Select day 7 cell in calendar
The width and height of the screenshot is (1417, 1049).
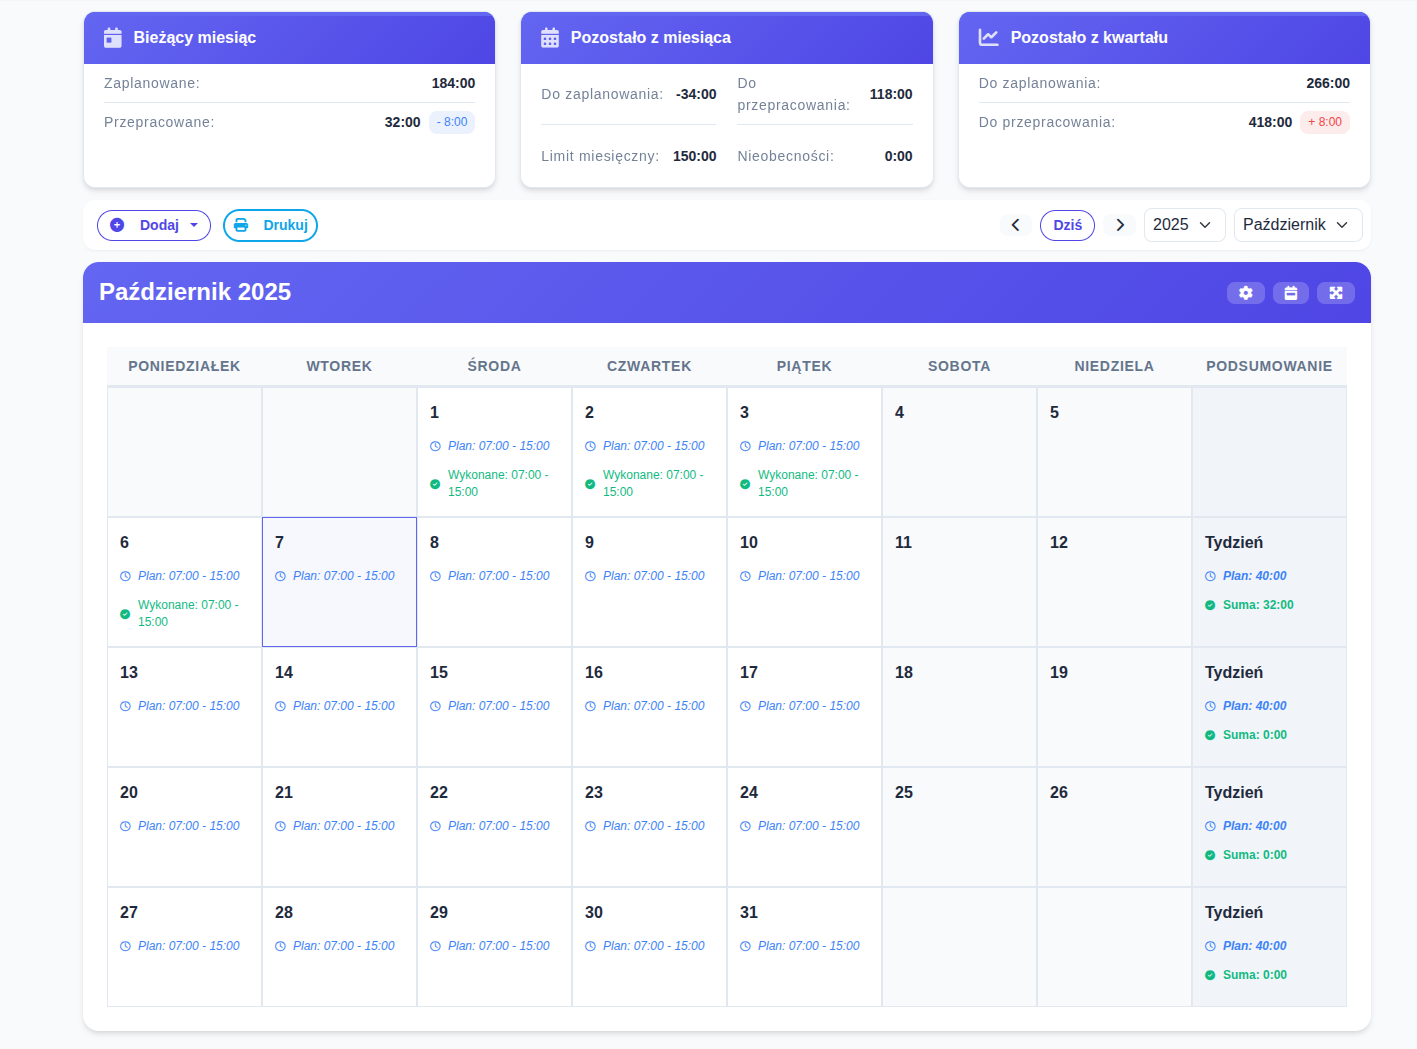tap(339, 581)
